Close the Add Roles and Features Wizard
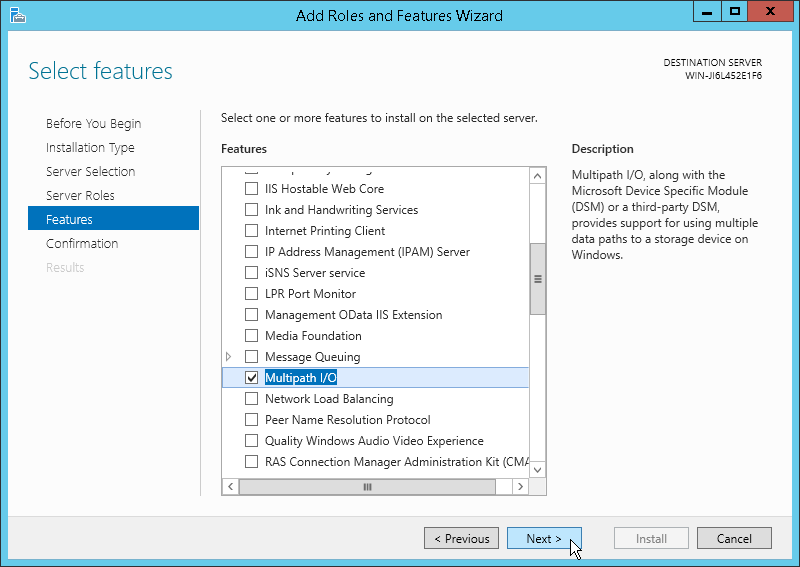The image size is (800, 567). pos(770,12)
